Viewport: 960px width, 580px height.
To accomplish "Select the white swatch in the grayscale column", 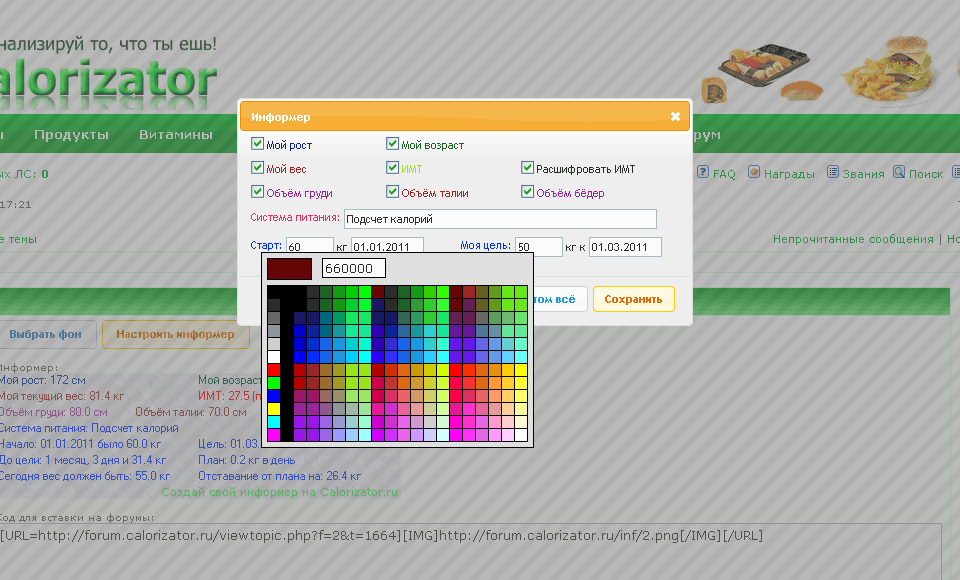I will [x=274, y=357].
